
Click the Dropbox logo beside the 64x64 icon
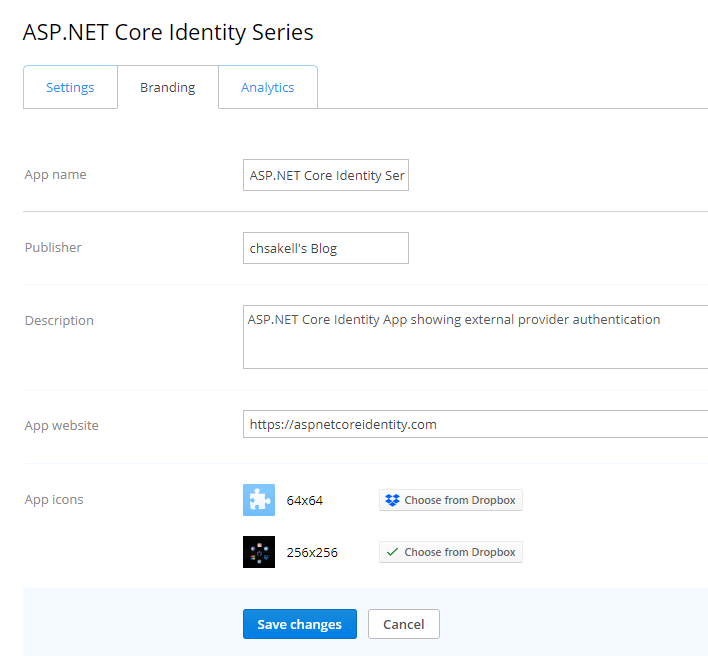(x=393, y=500)
